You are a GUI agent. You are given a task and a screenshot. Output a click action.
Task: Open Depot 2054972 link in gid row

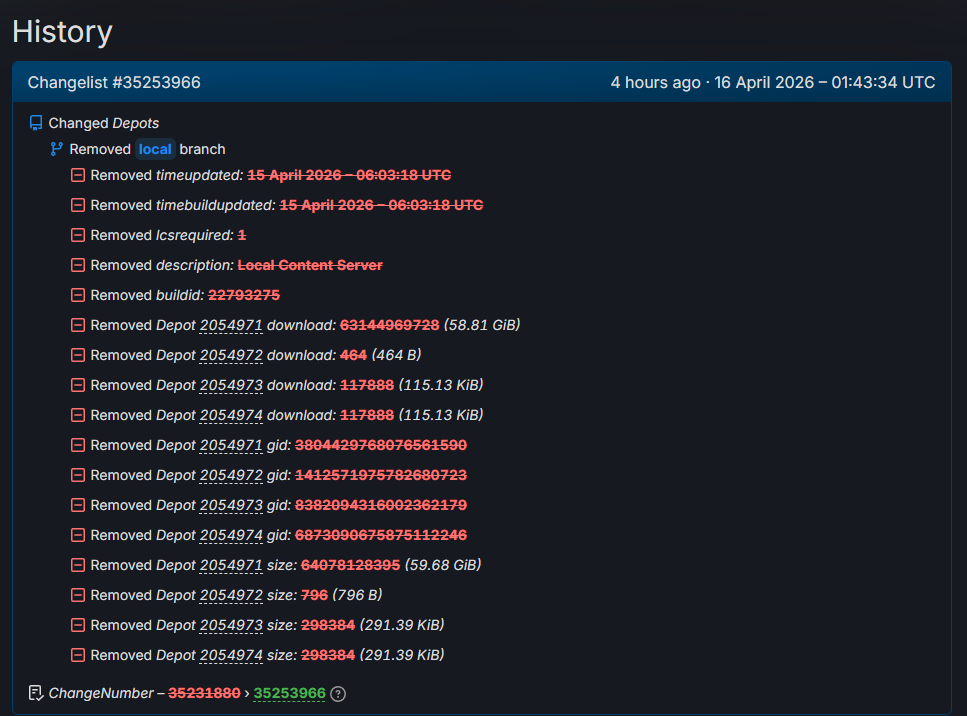pyautogui.click(x=231, y=475)
